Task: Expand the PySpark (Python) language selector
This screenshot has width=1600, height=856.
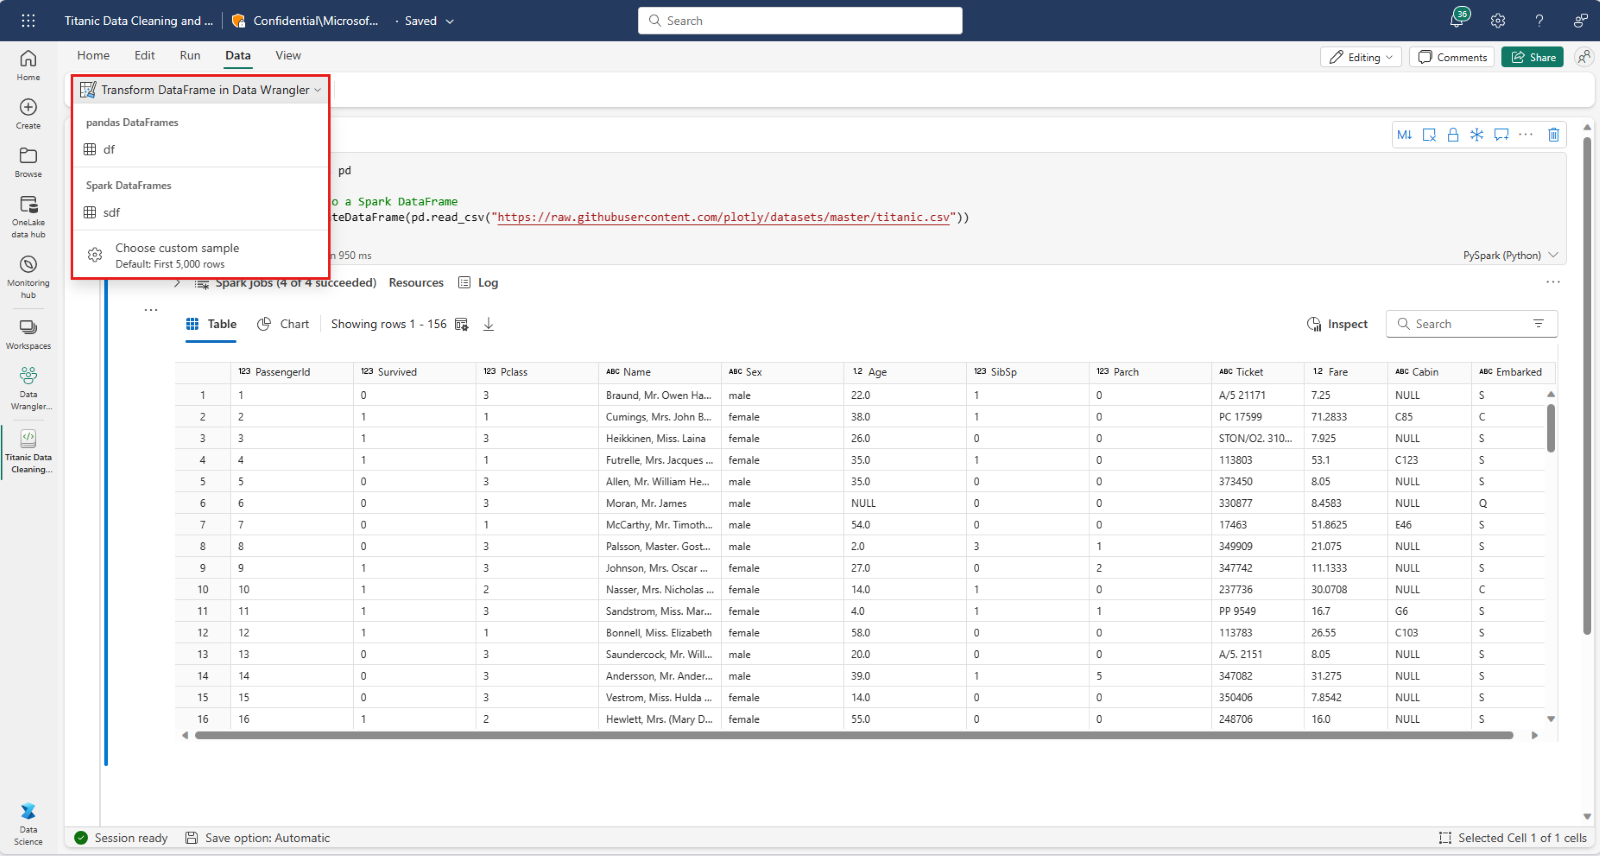Action: (1510, 255)
